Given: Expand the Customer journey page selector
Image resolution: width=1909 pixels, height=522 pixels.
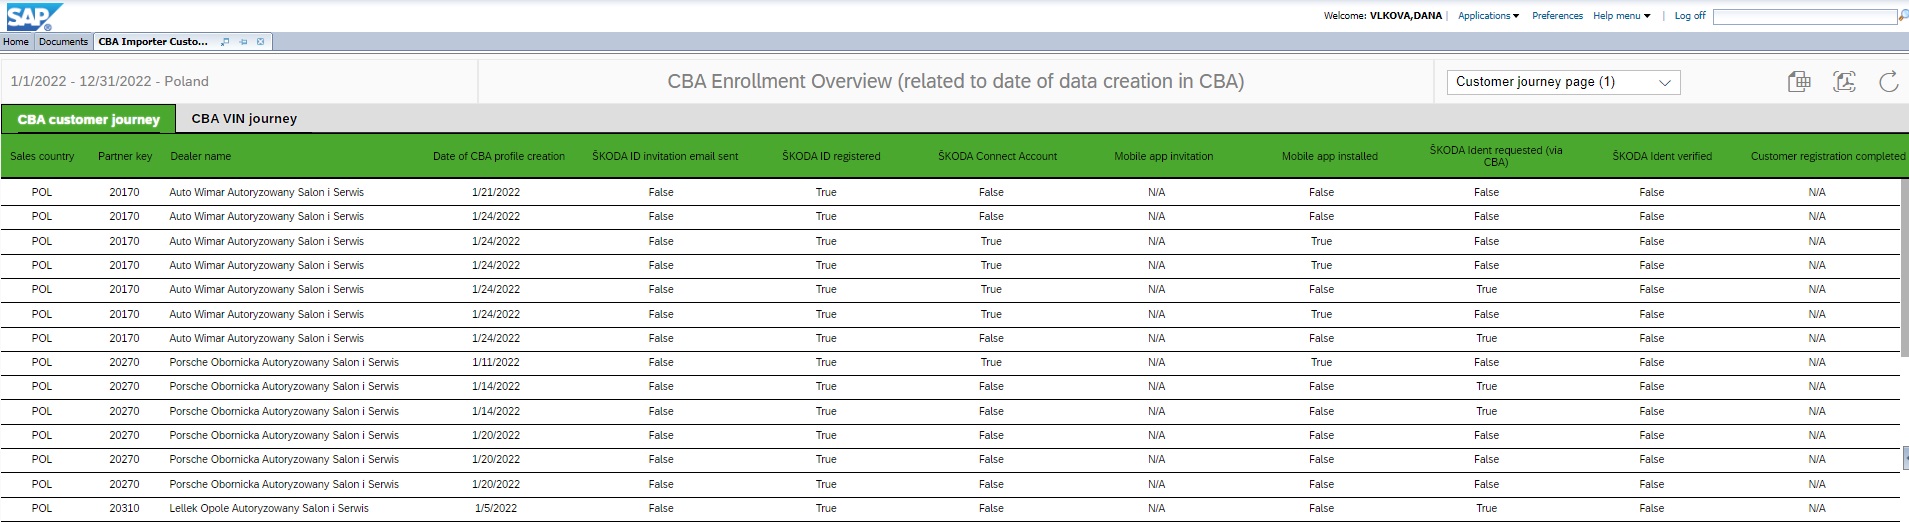Looking at the screenshot, I should pyautogui.click(x=1563, y=82).
